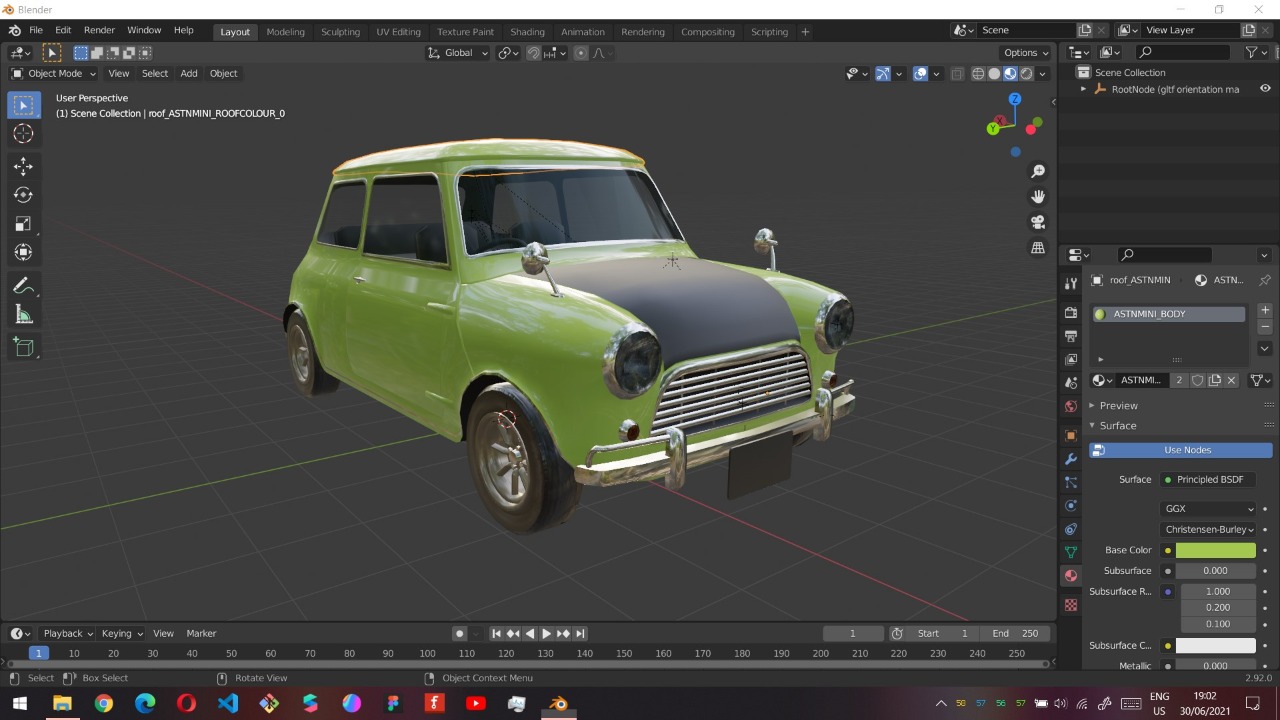The width and height of the screenshot is (1280, 720).
Task: Open the Material properties tab icon
Action: pyautogui.click(x=1071, y=575)
